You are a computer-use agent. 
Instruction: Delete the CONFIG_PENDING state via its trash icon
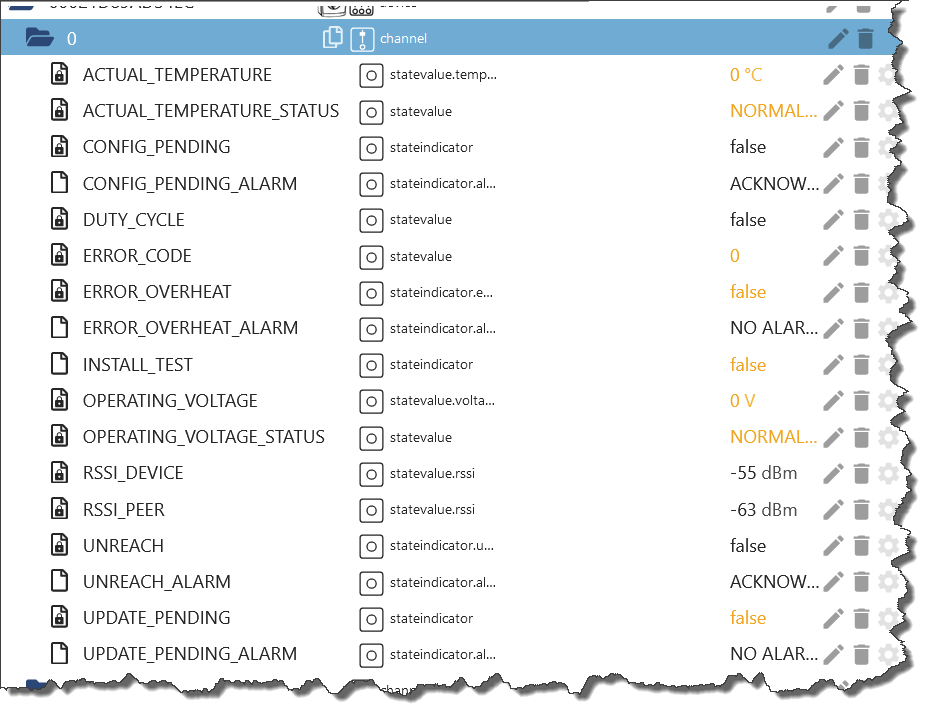coord(861,148)
